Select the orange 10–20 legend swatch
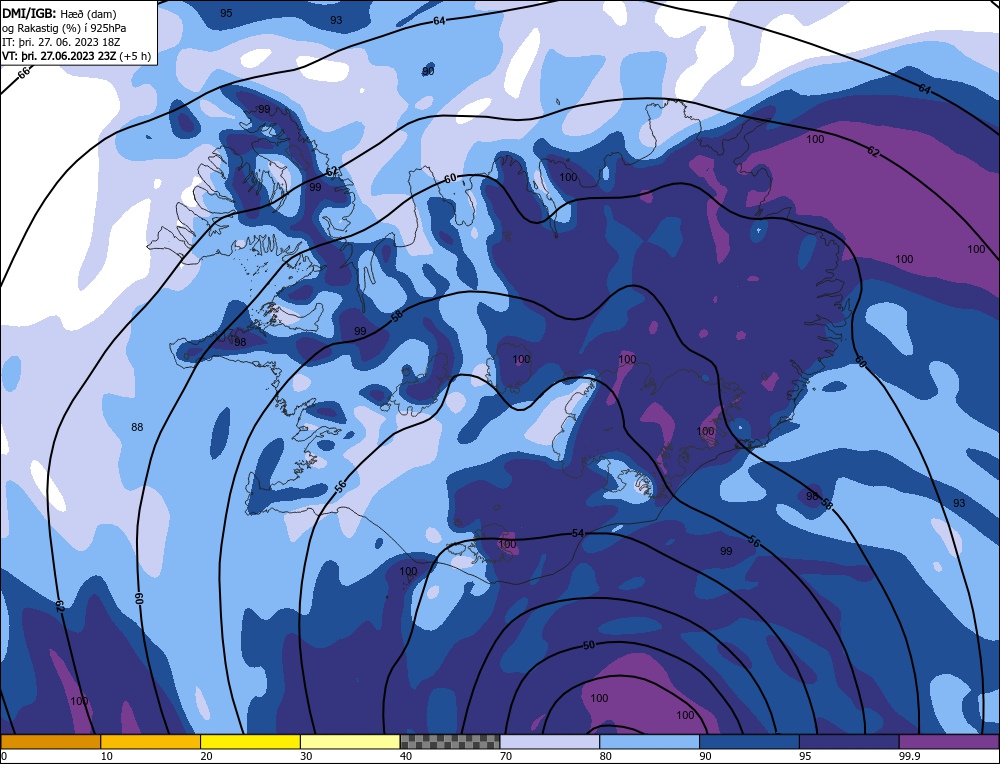The image size is (1000, 764). pyautogui.click(x=150, y=741)
